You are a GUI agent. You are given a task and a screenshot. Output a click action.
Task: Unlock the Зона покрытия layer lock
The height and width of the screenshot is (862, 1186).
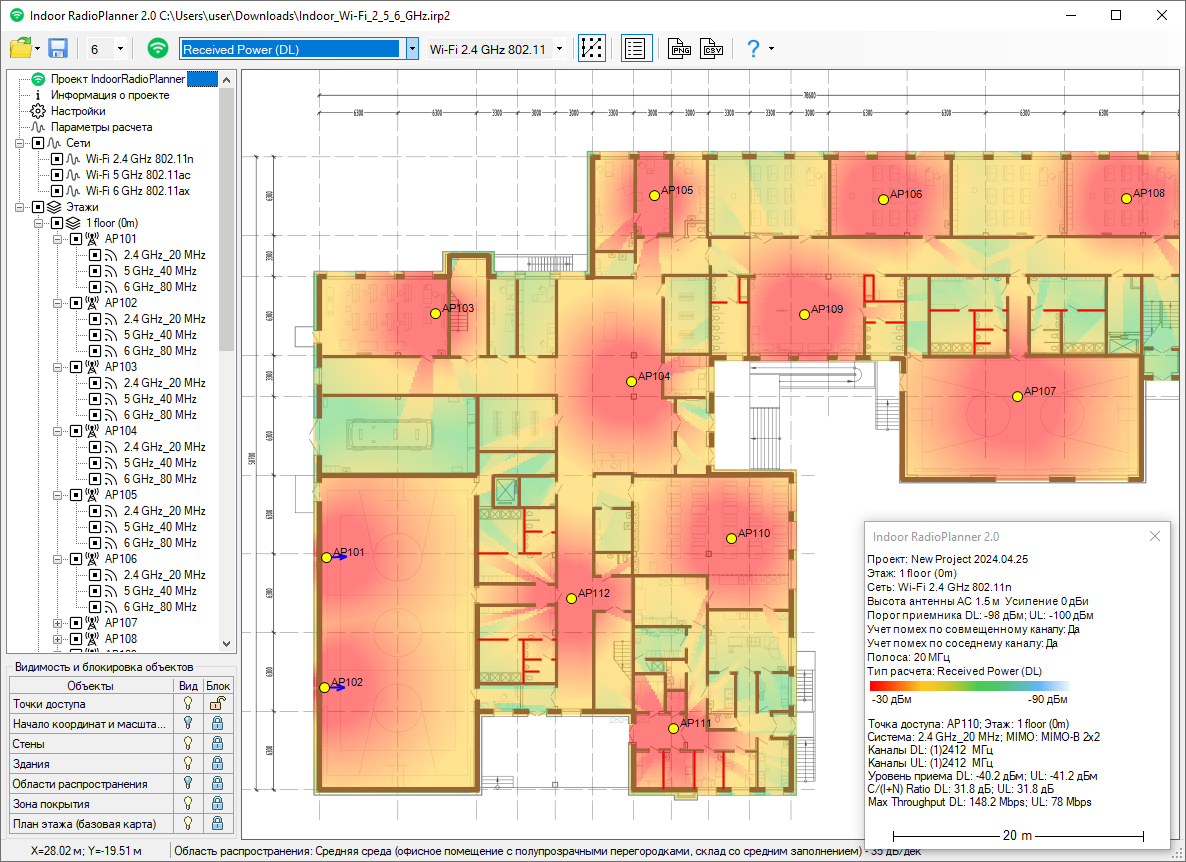(216, 804)
